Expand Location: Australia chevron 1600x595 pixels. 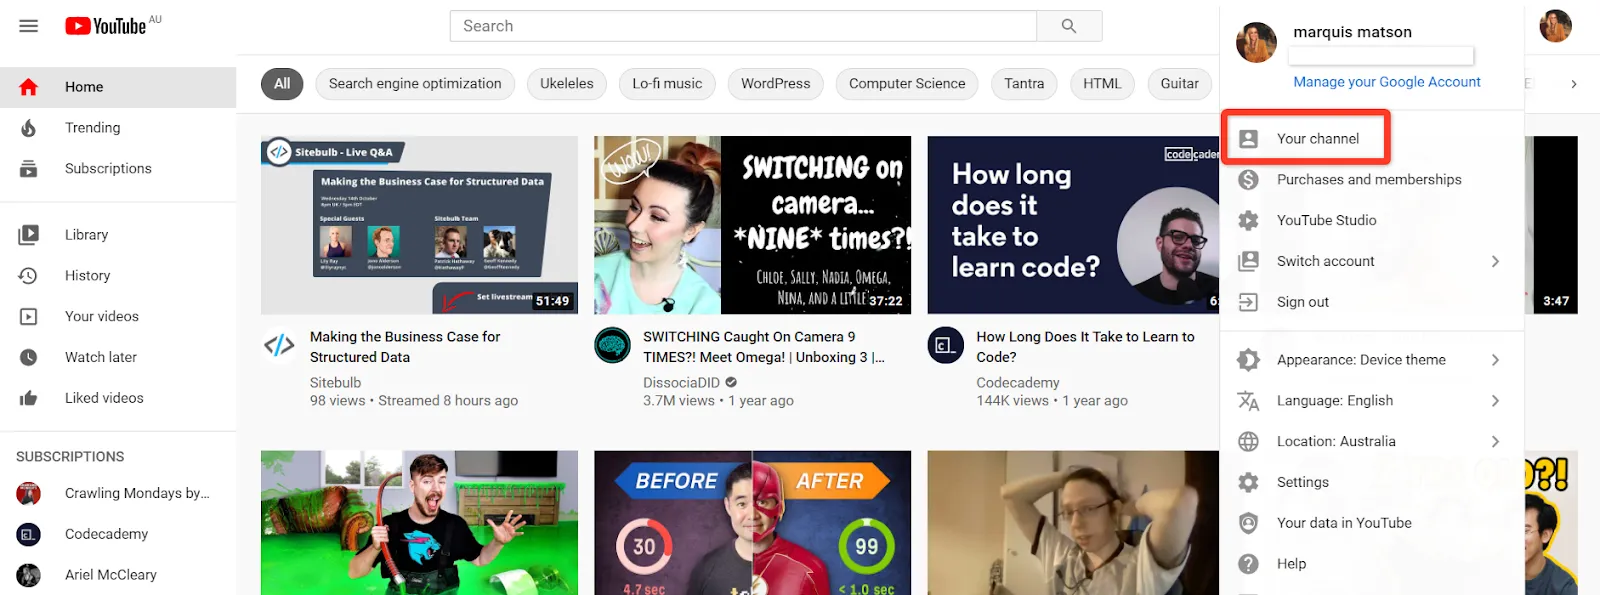pos(1495,441)
